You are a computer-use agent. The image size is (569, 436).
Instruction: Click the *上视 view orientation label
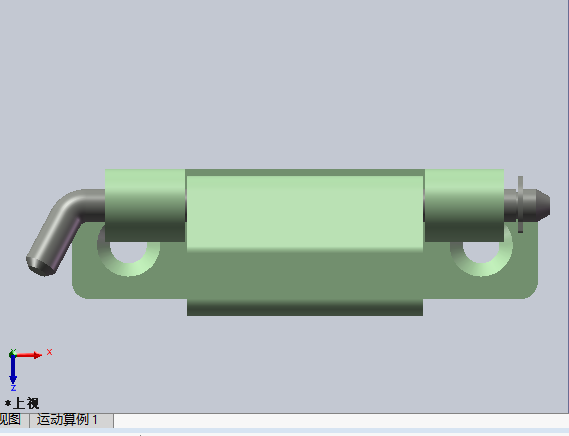pos(22,403)
